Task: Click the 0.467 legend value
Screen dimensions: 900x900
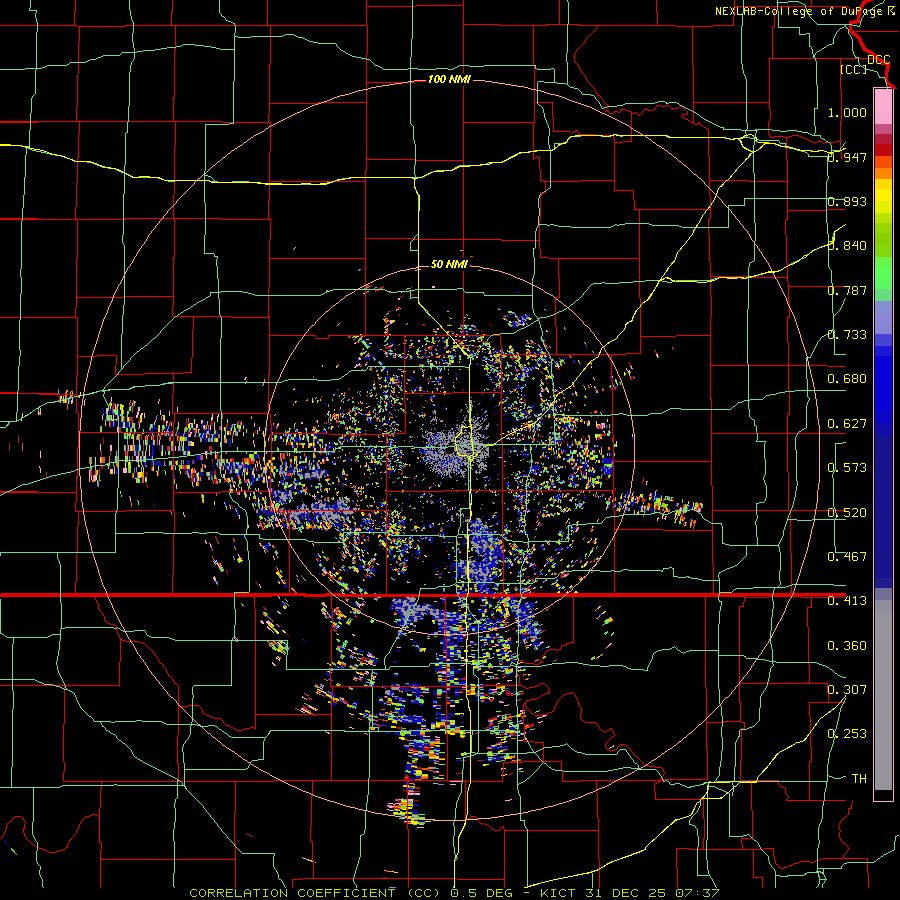Action: (847, 557)
